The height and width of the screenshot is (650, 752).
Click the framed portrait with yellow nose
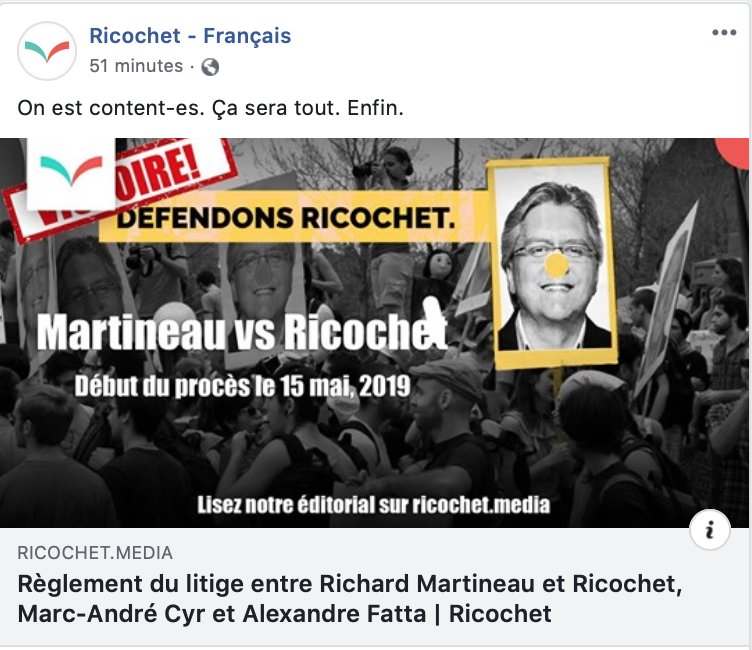(552, 263)
